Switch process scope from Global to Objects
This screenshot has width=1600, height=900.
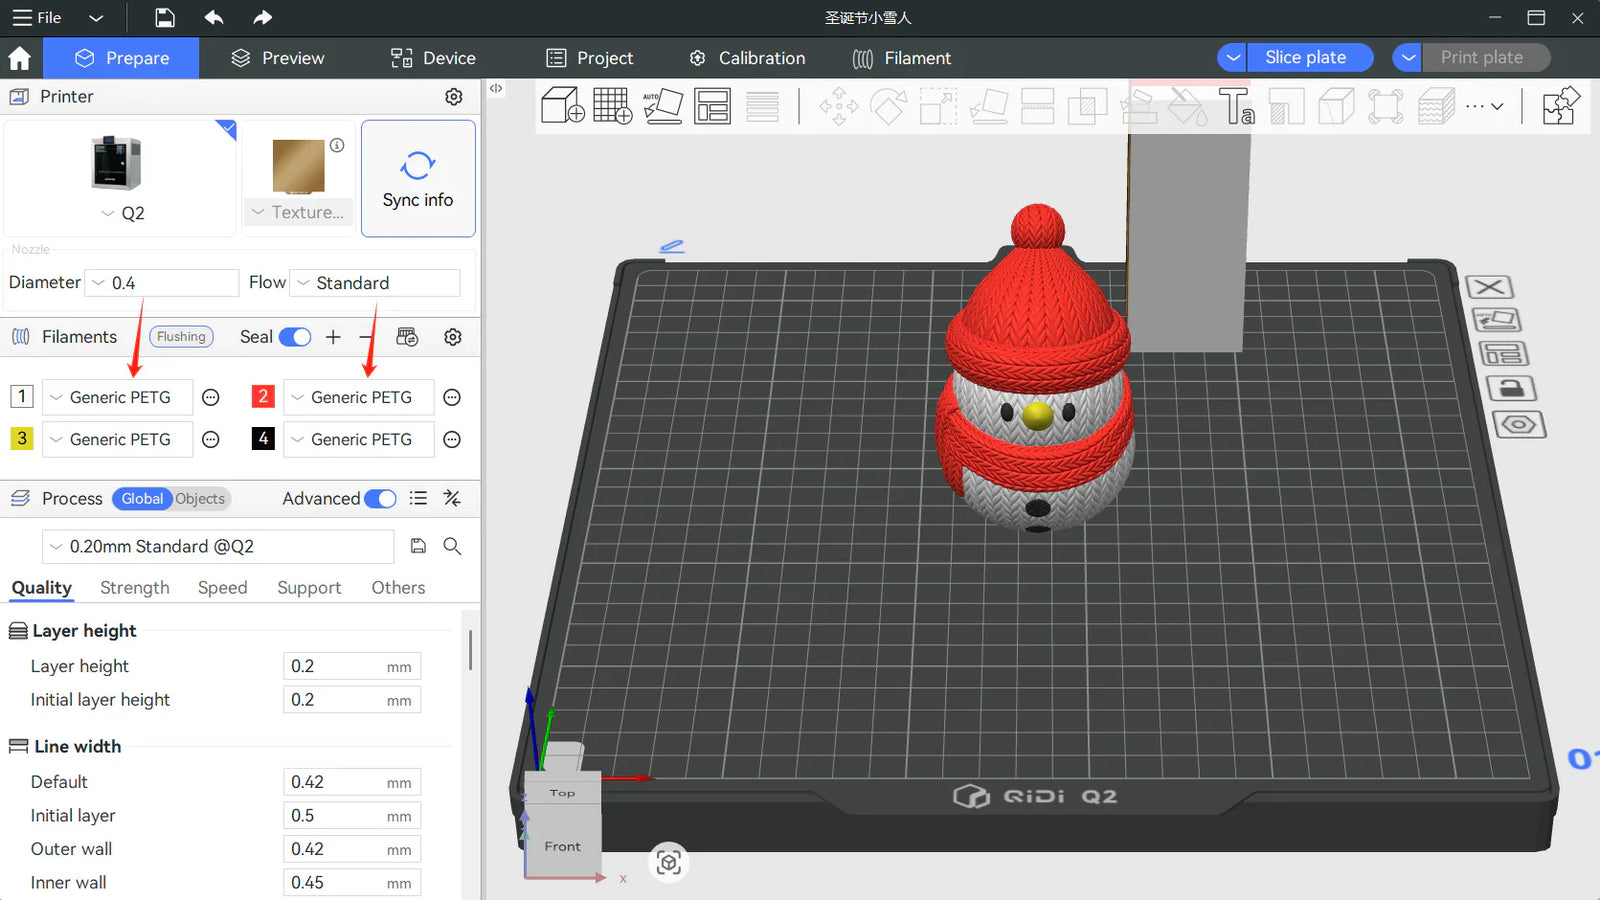[x=200, y=499]
